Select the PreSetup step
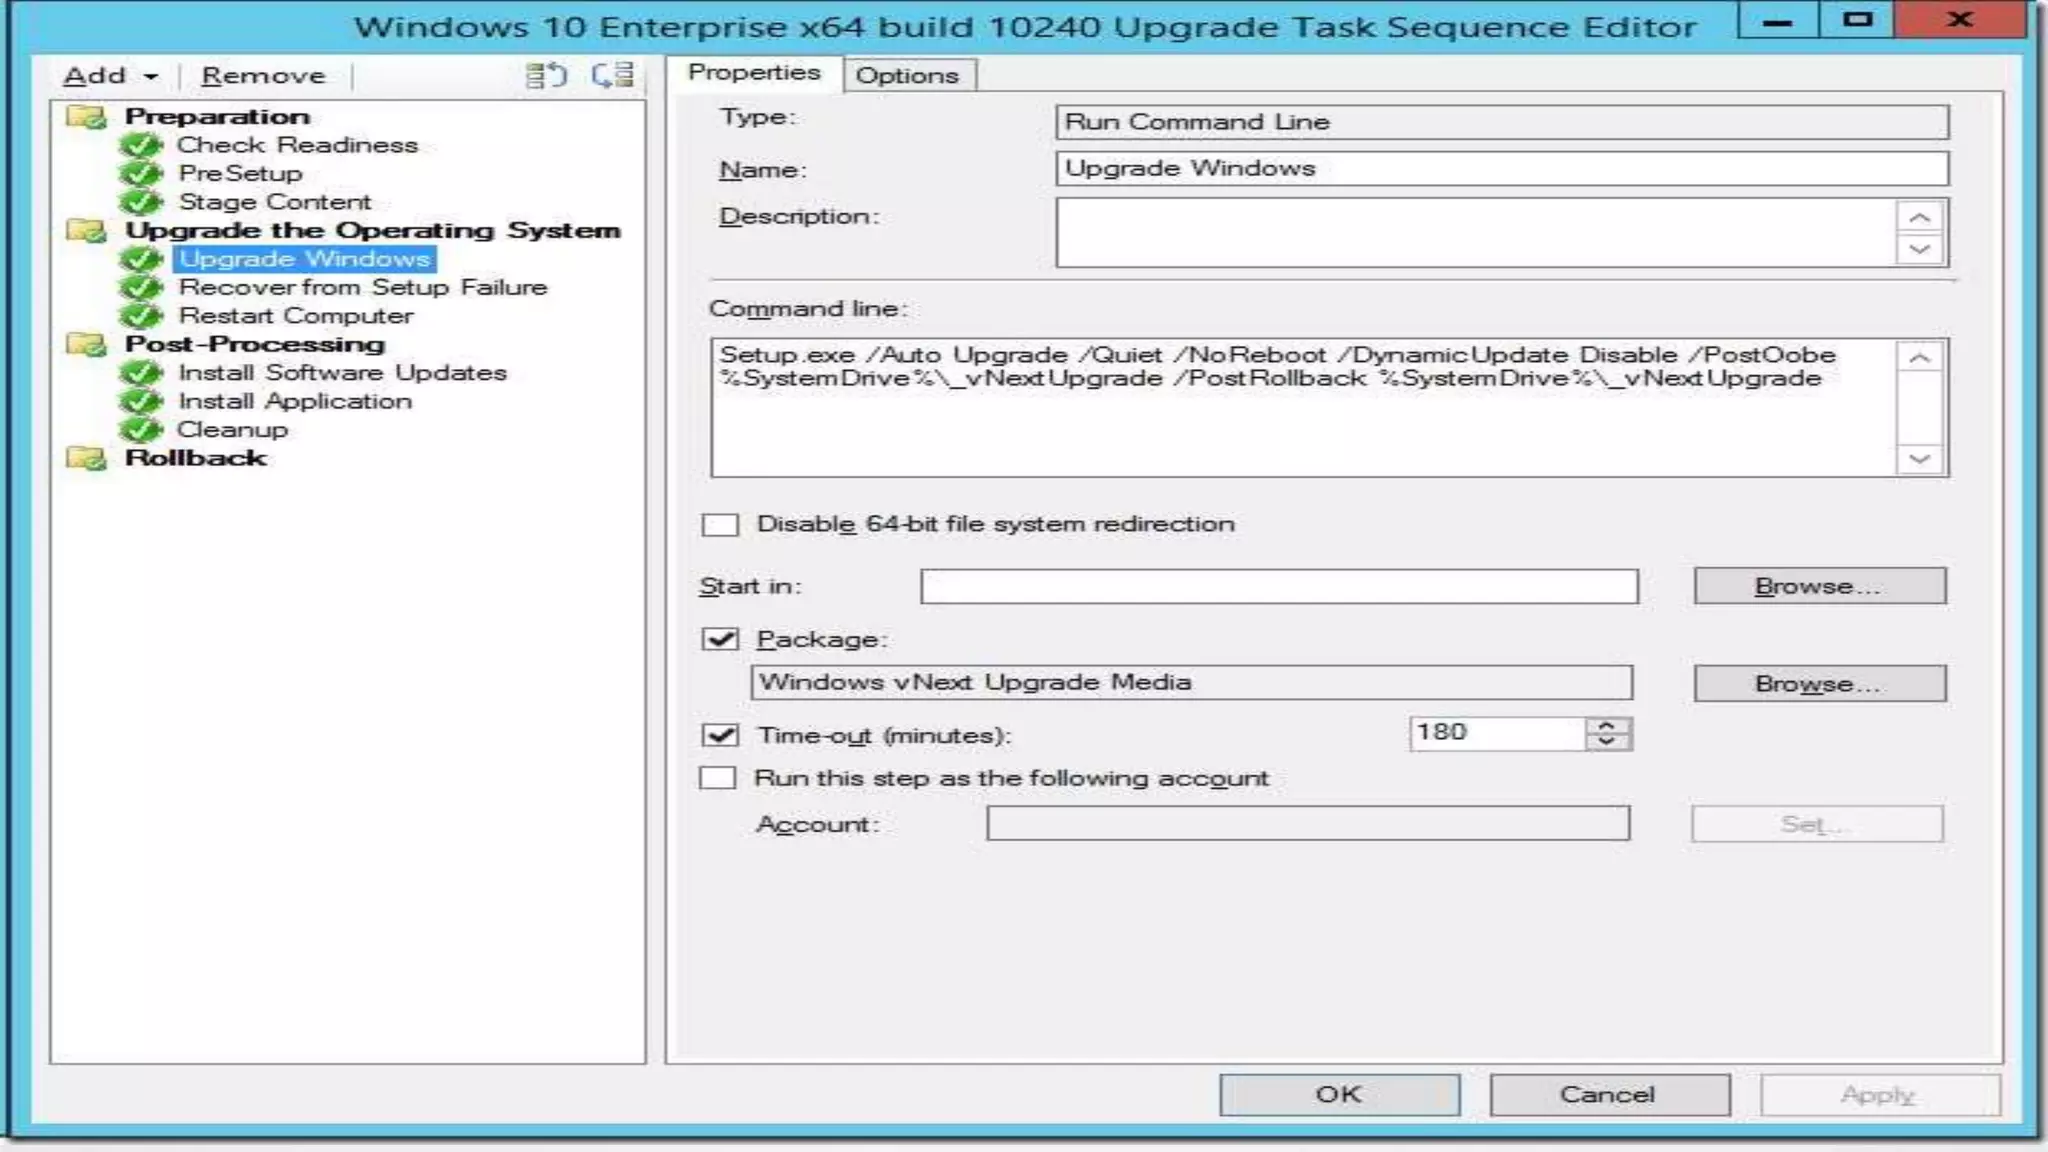Screen dimensions: 2048x1152 tap(240, 173)
